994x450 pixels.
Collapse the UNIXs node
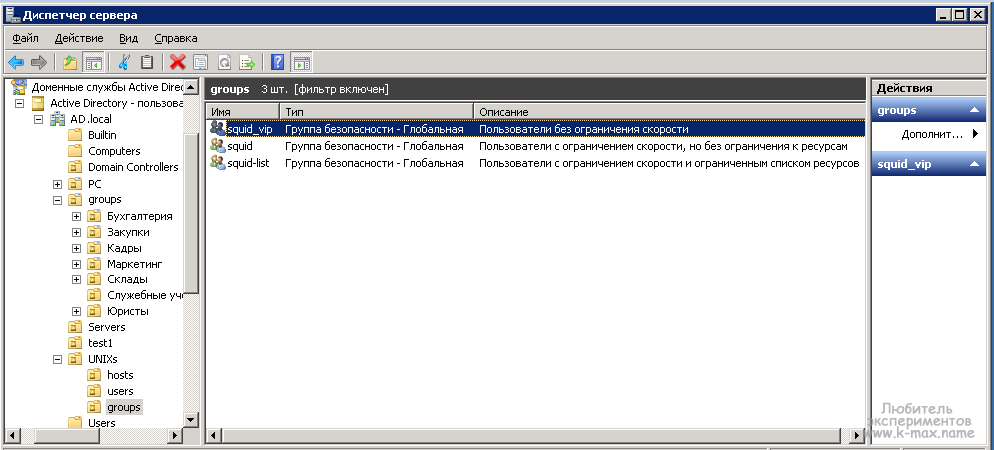[58, 359]
